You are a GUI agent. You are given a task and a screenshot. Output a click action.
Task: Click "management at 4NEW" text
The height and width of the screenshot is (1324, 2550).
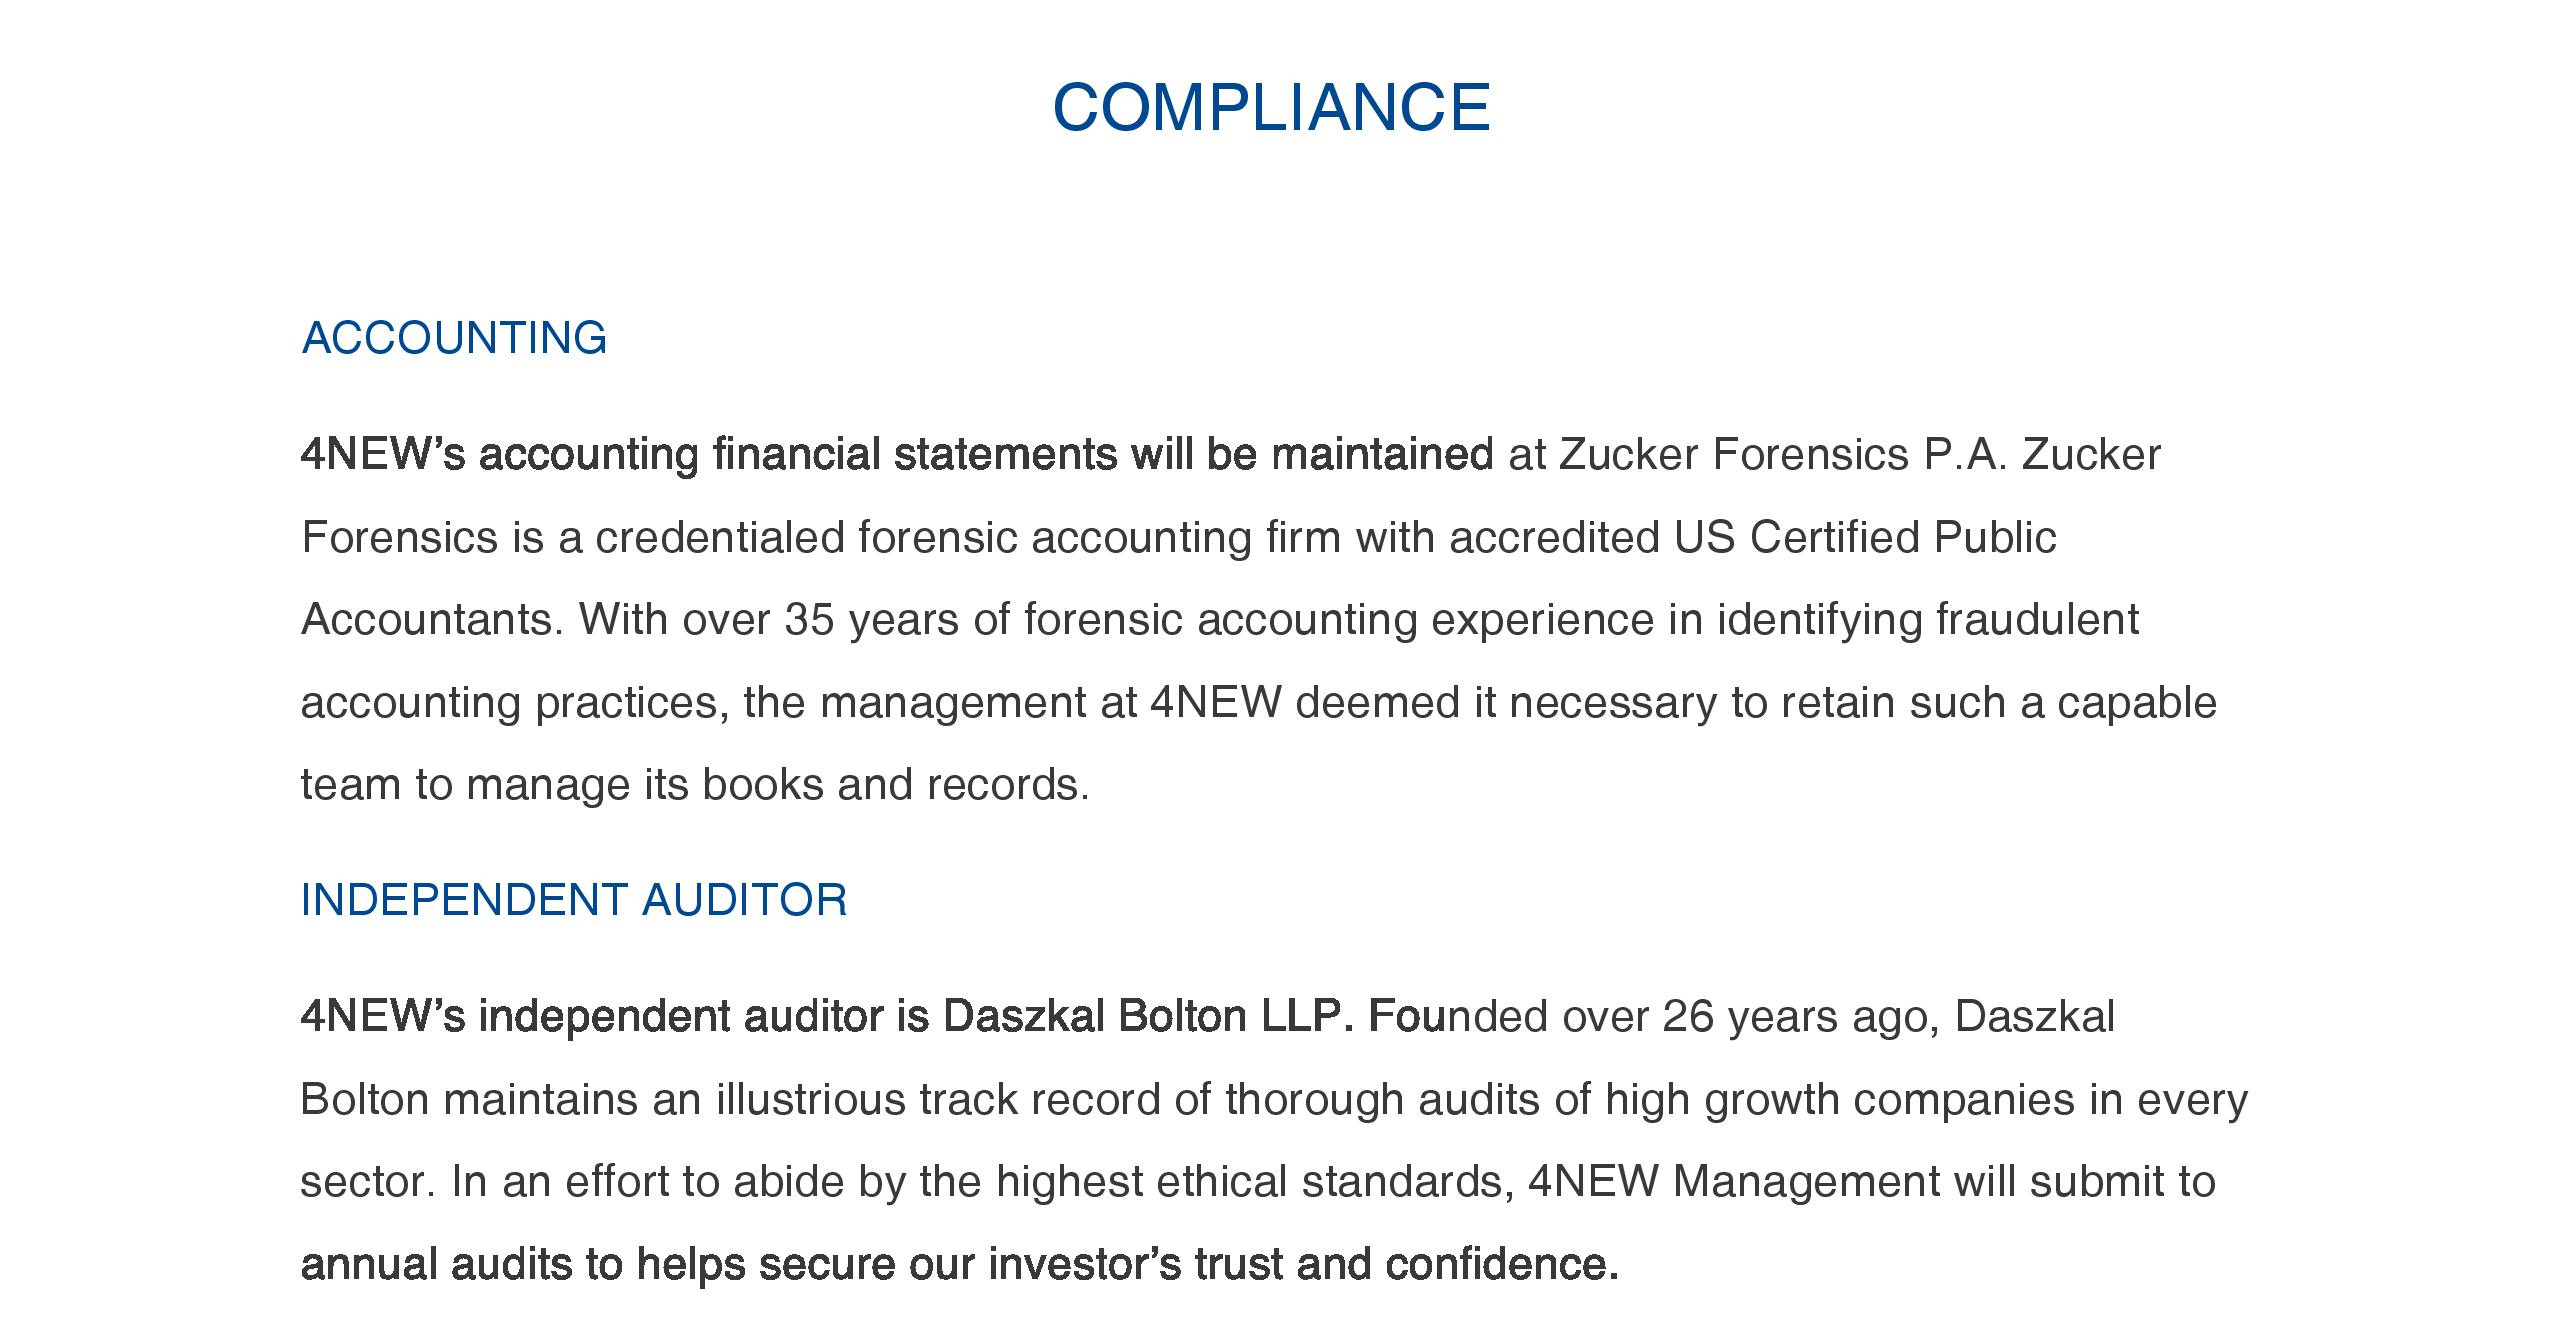point(1051,703)
